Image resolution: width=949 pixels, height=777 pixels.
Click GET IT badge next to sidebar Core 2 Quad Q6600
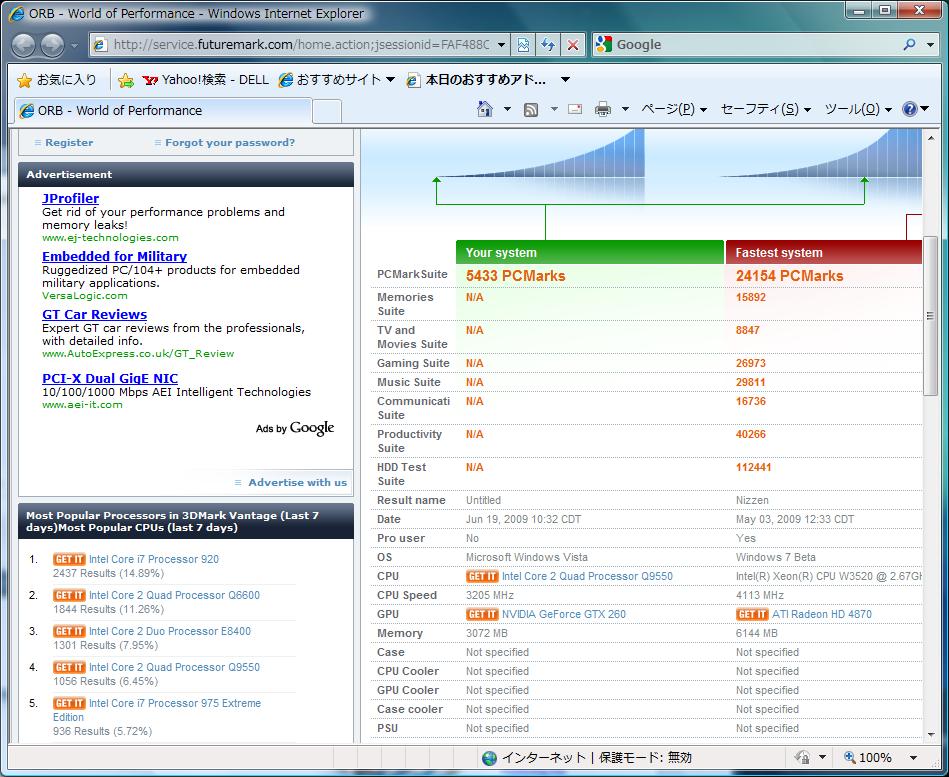click(69, 595)
